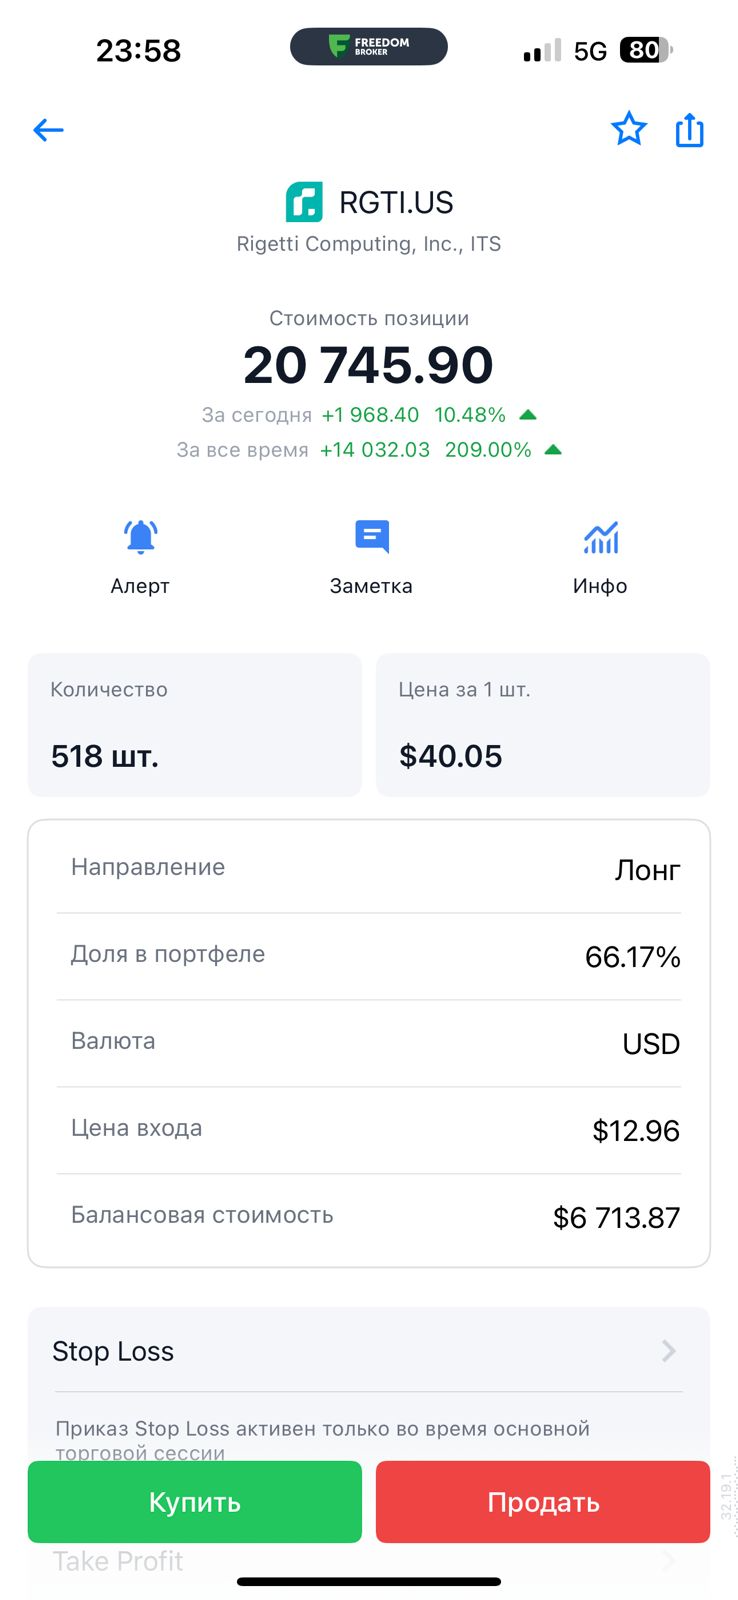Tap the Цена за 1 шт. card

tap(543, 725)
